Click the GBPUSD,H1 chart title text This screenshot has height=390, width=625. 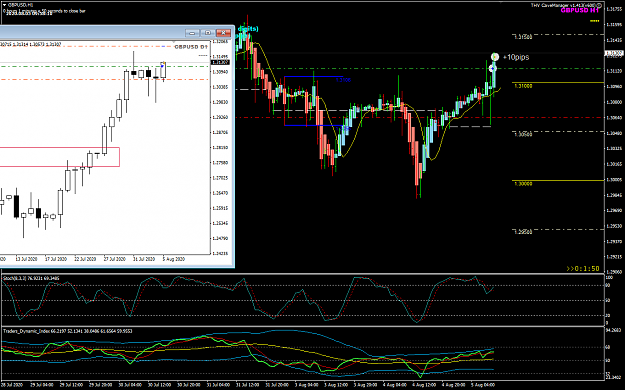pyautogui.click(x=21, y=4)
